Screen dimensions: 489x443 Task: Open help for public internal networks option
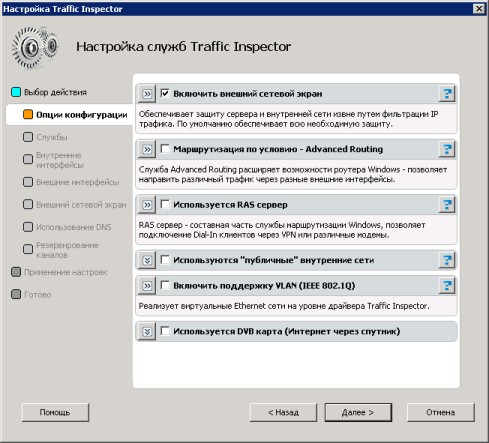[x=447, y=260]
